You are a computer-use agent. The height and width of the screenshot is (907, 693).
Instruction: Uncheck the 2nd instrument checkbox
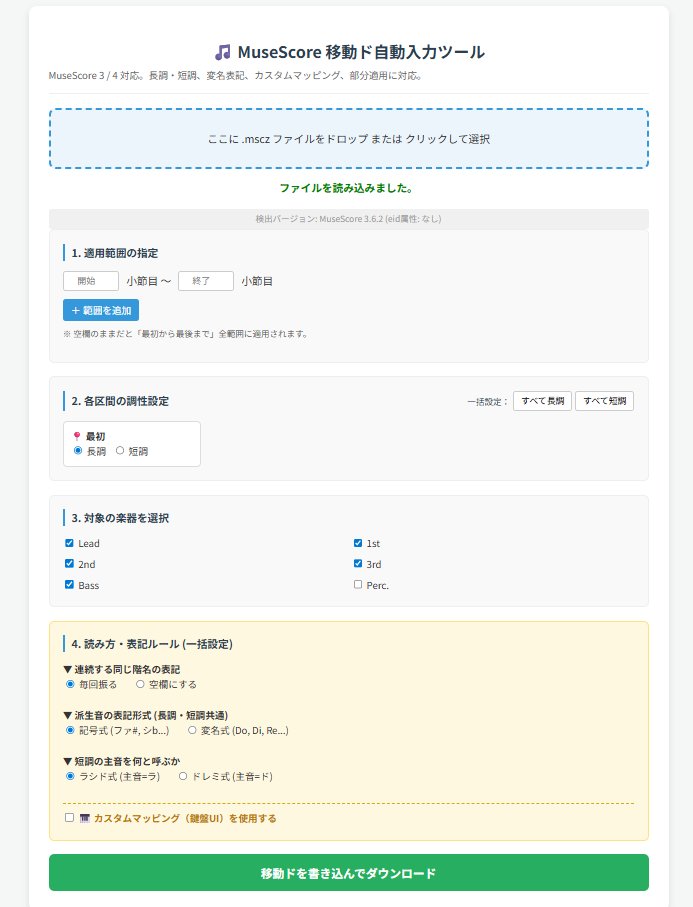[x=69, y=563]
